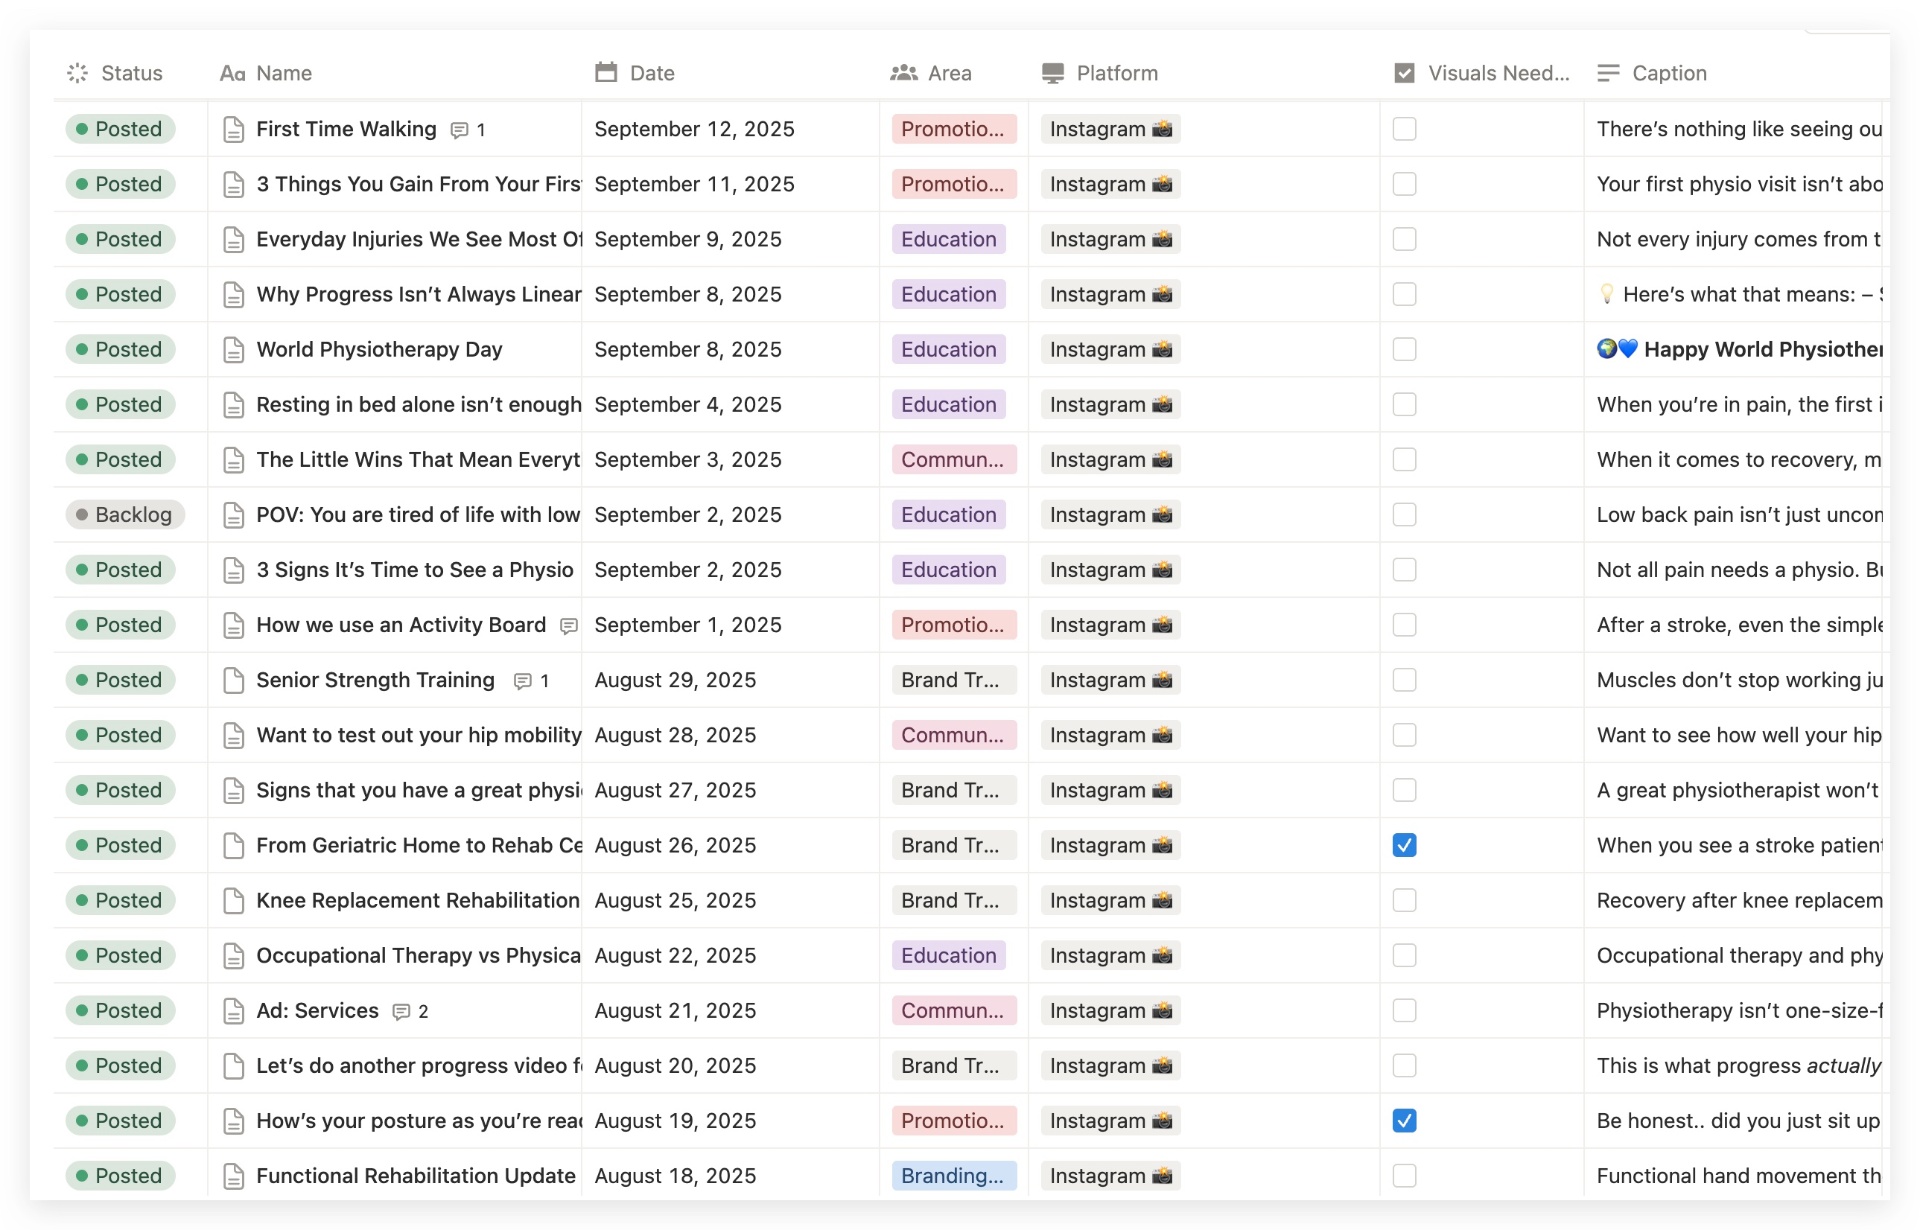1920x1230 pixels.
Task: Open the First Time Walking page
Action: (346, 129)
